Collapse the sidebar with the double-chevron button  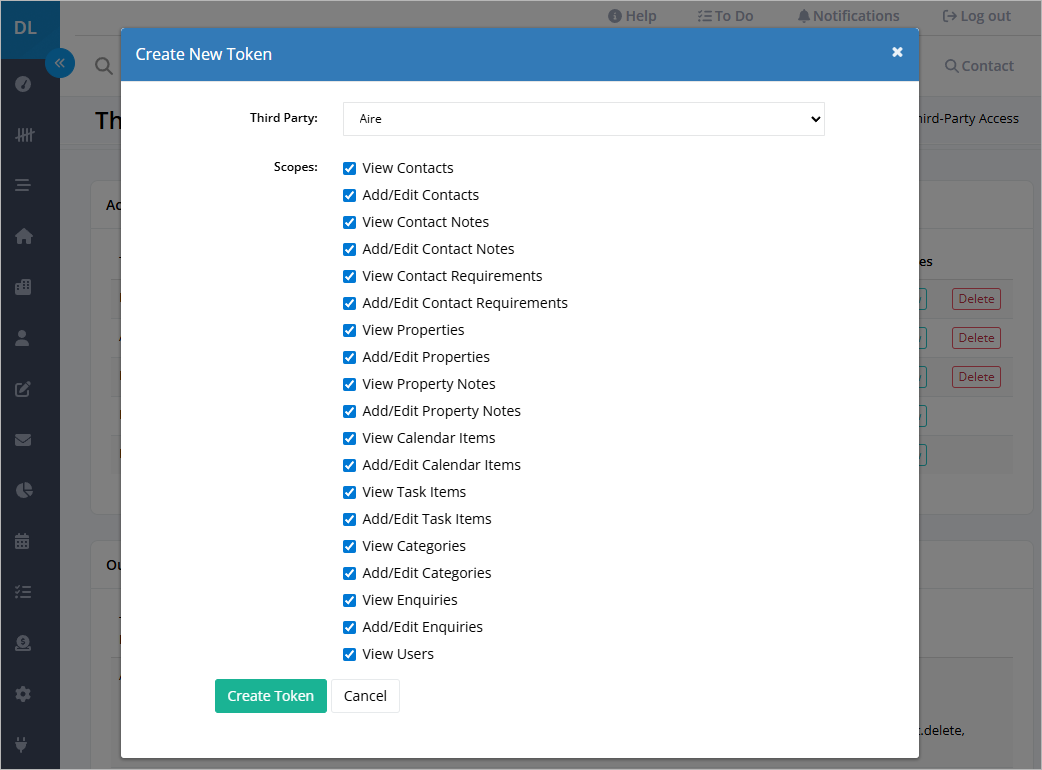60,63
